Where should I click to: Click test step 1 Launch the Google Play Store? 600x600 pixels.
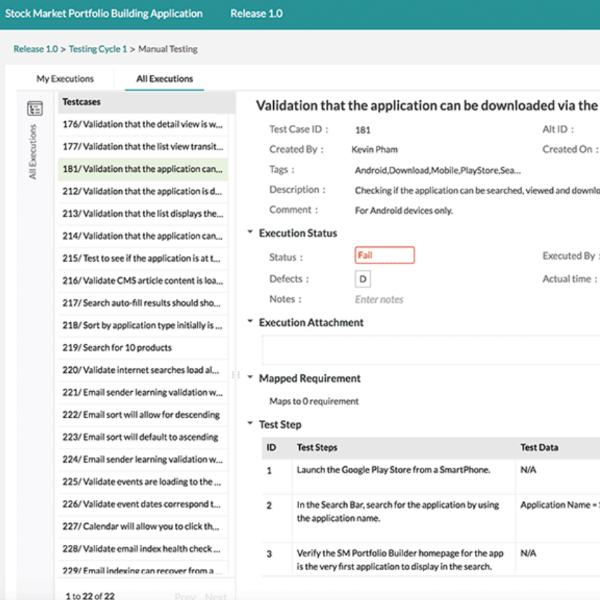pyautogui.click(x=393, y=470)
